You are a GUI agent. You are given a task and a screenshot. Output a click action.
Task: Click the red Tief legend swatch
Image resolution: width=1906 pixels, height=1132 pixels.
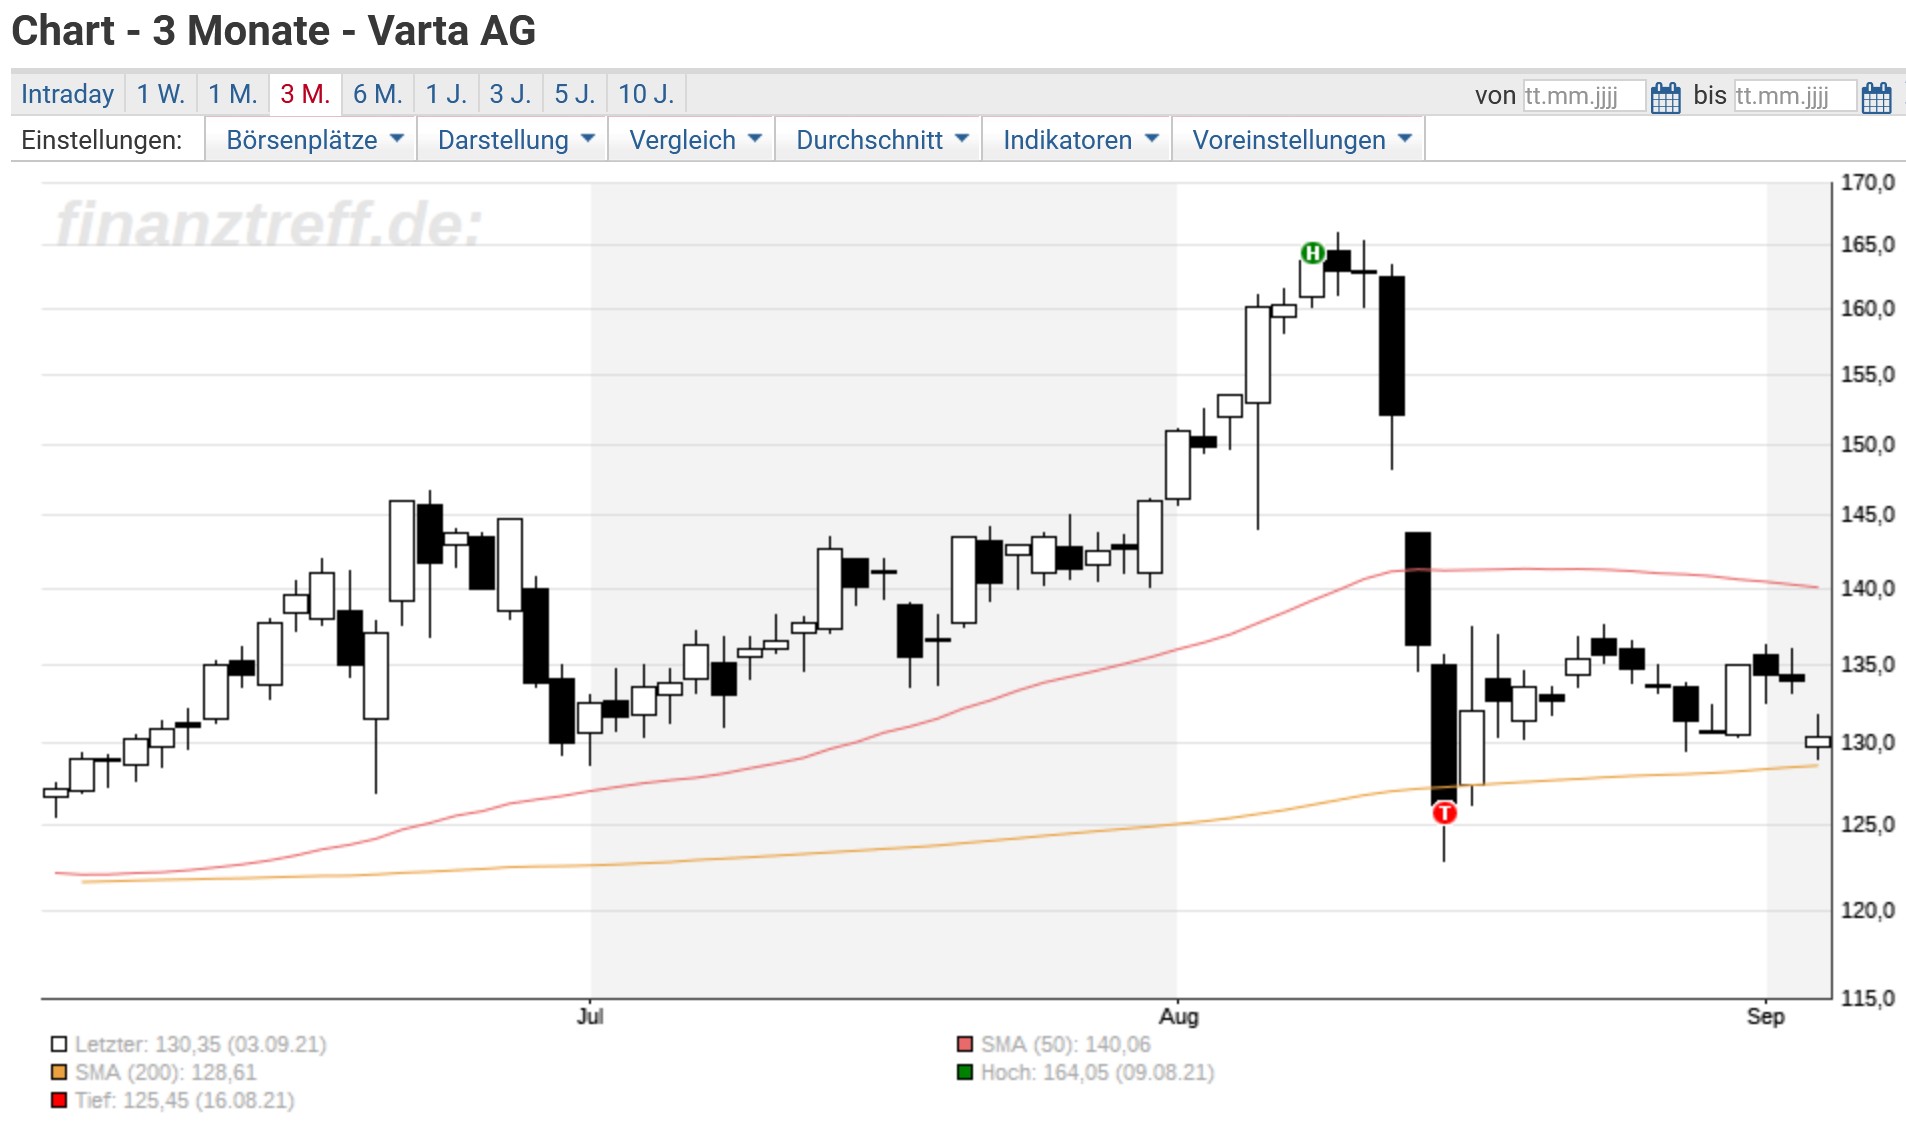click(x=59, y=1100)
